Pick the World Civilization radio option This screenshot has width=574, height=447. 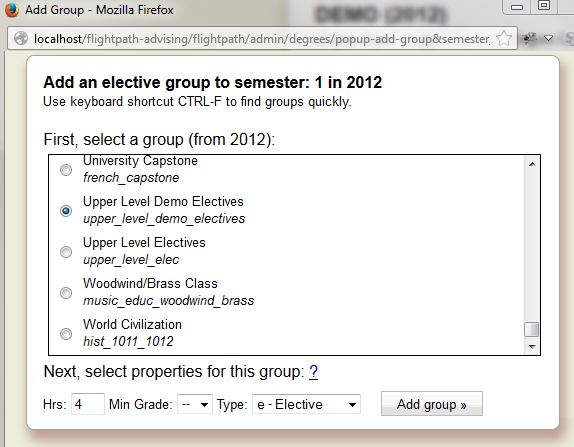[x=66, y=334]
